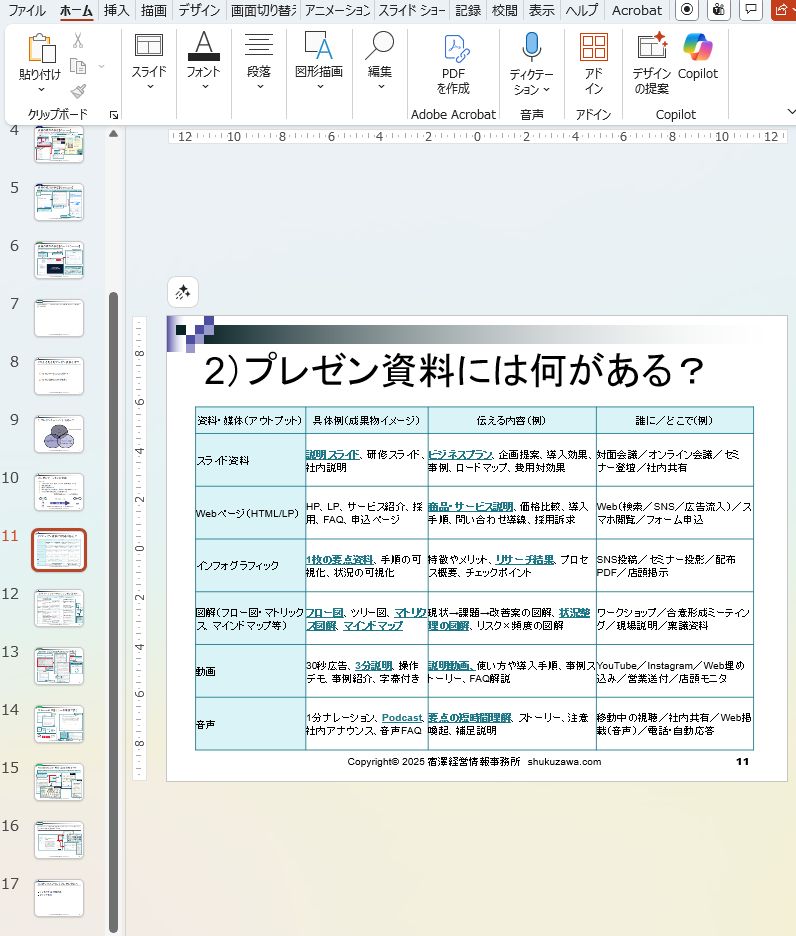Viewport: 796px width, 936px height.
Task: Click the 貼り付け (Paste) clipboard icon
Action: [x=40, y=48]
